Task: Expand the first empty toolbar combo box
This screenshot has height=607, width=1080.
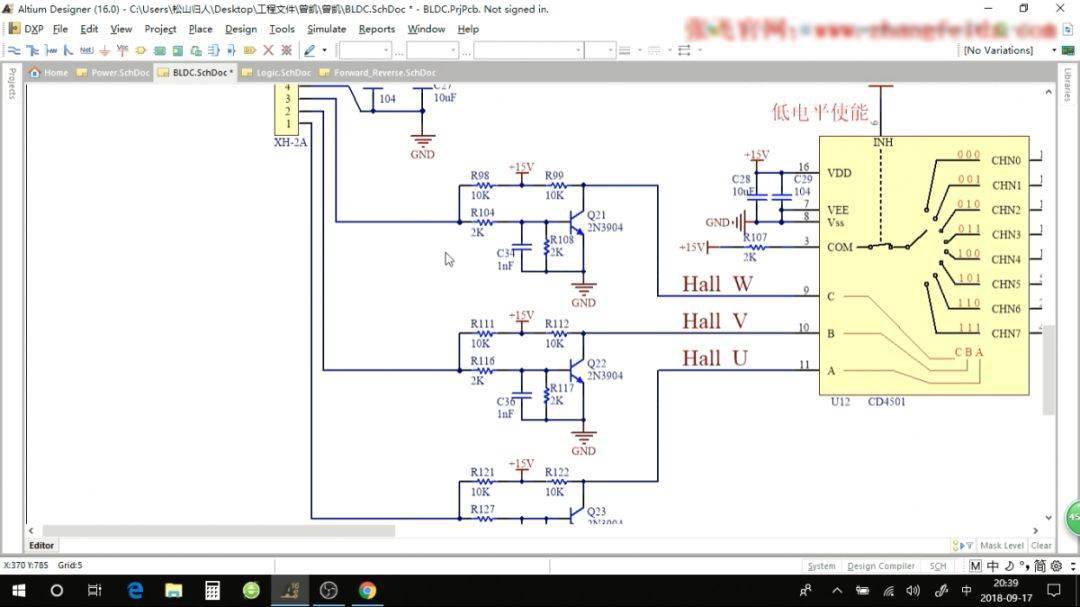Action: click(385, 50)
